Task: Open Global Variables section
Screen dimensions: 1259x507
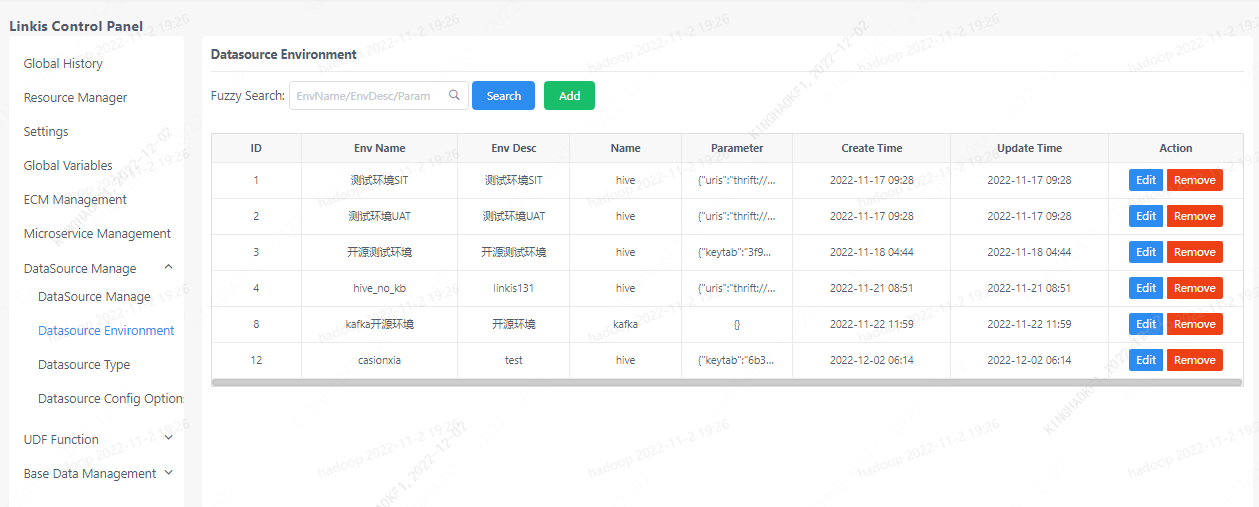Action: (x=68, y=165)
